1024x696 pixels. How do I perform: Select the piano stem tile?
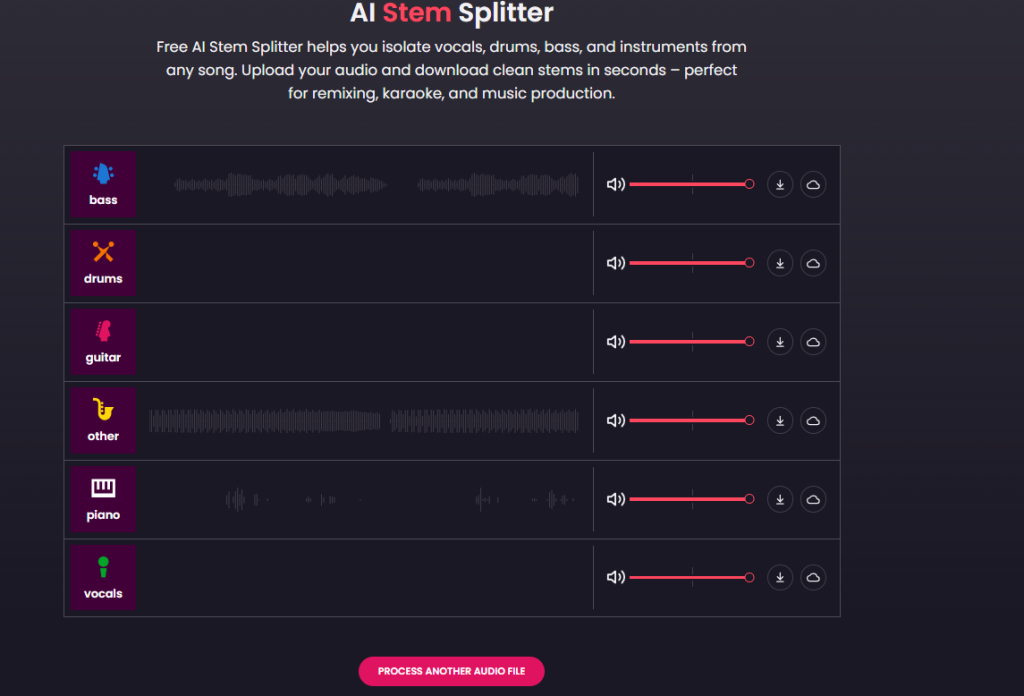pos(103,499)
